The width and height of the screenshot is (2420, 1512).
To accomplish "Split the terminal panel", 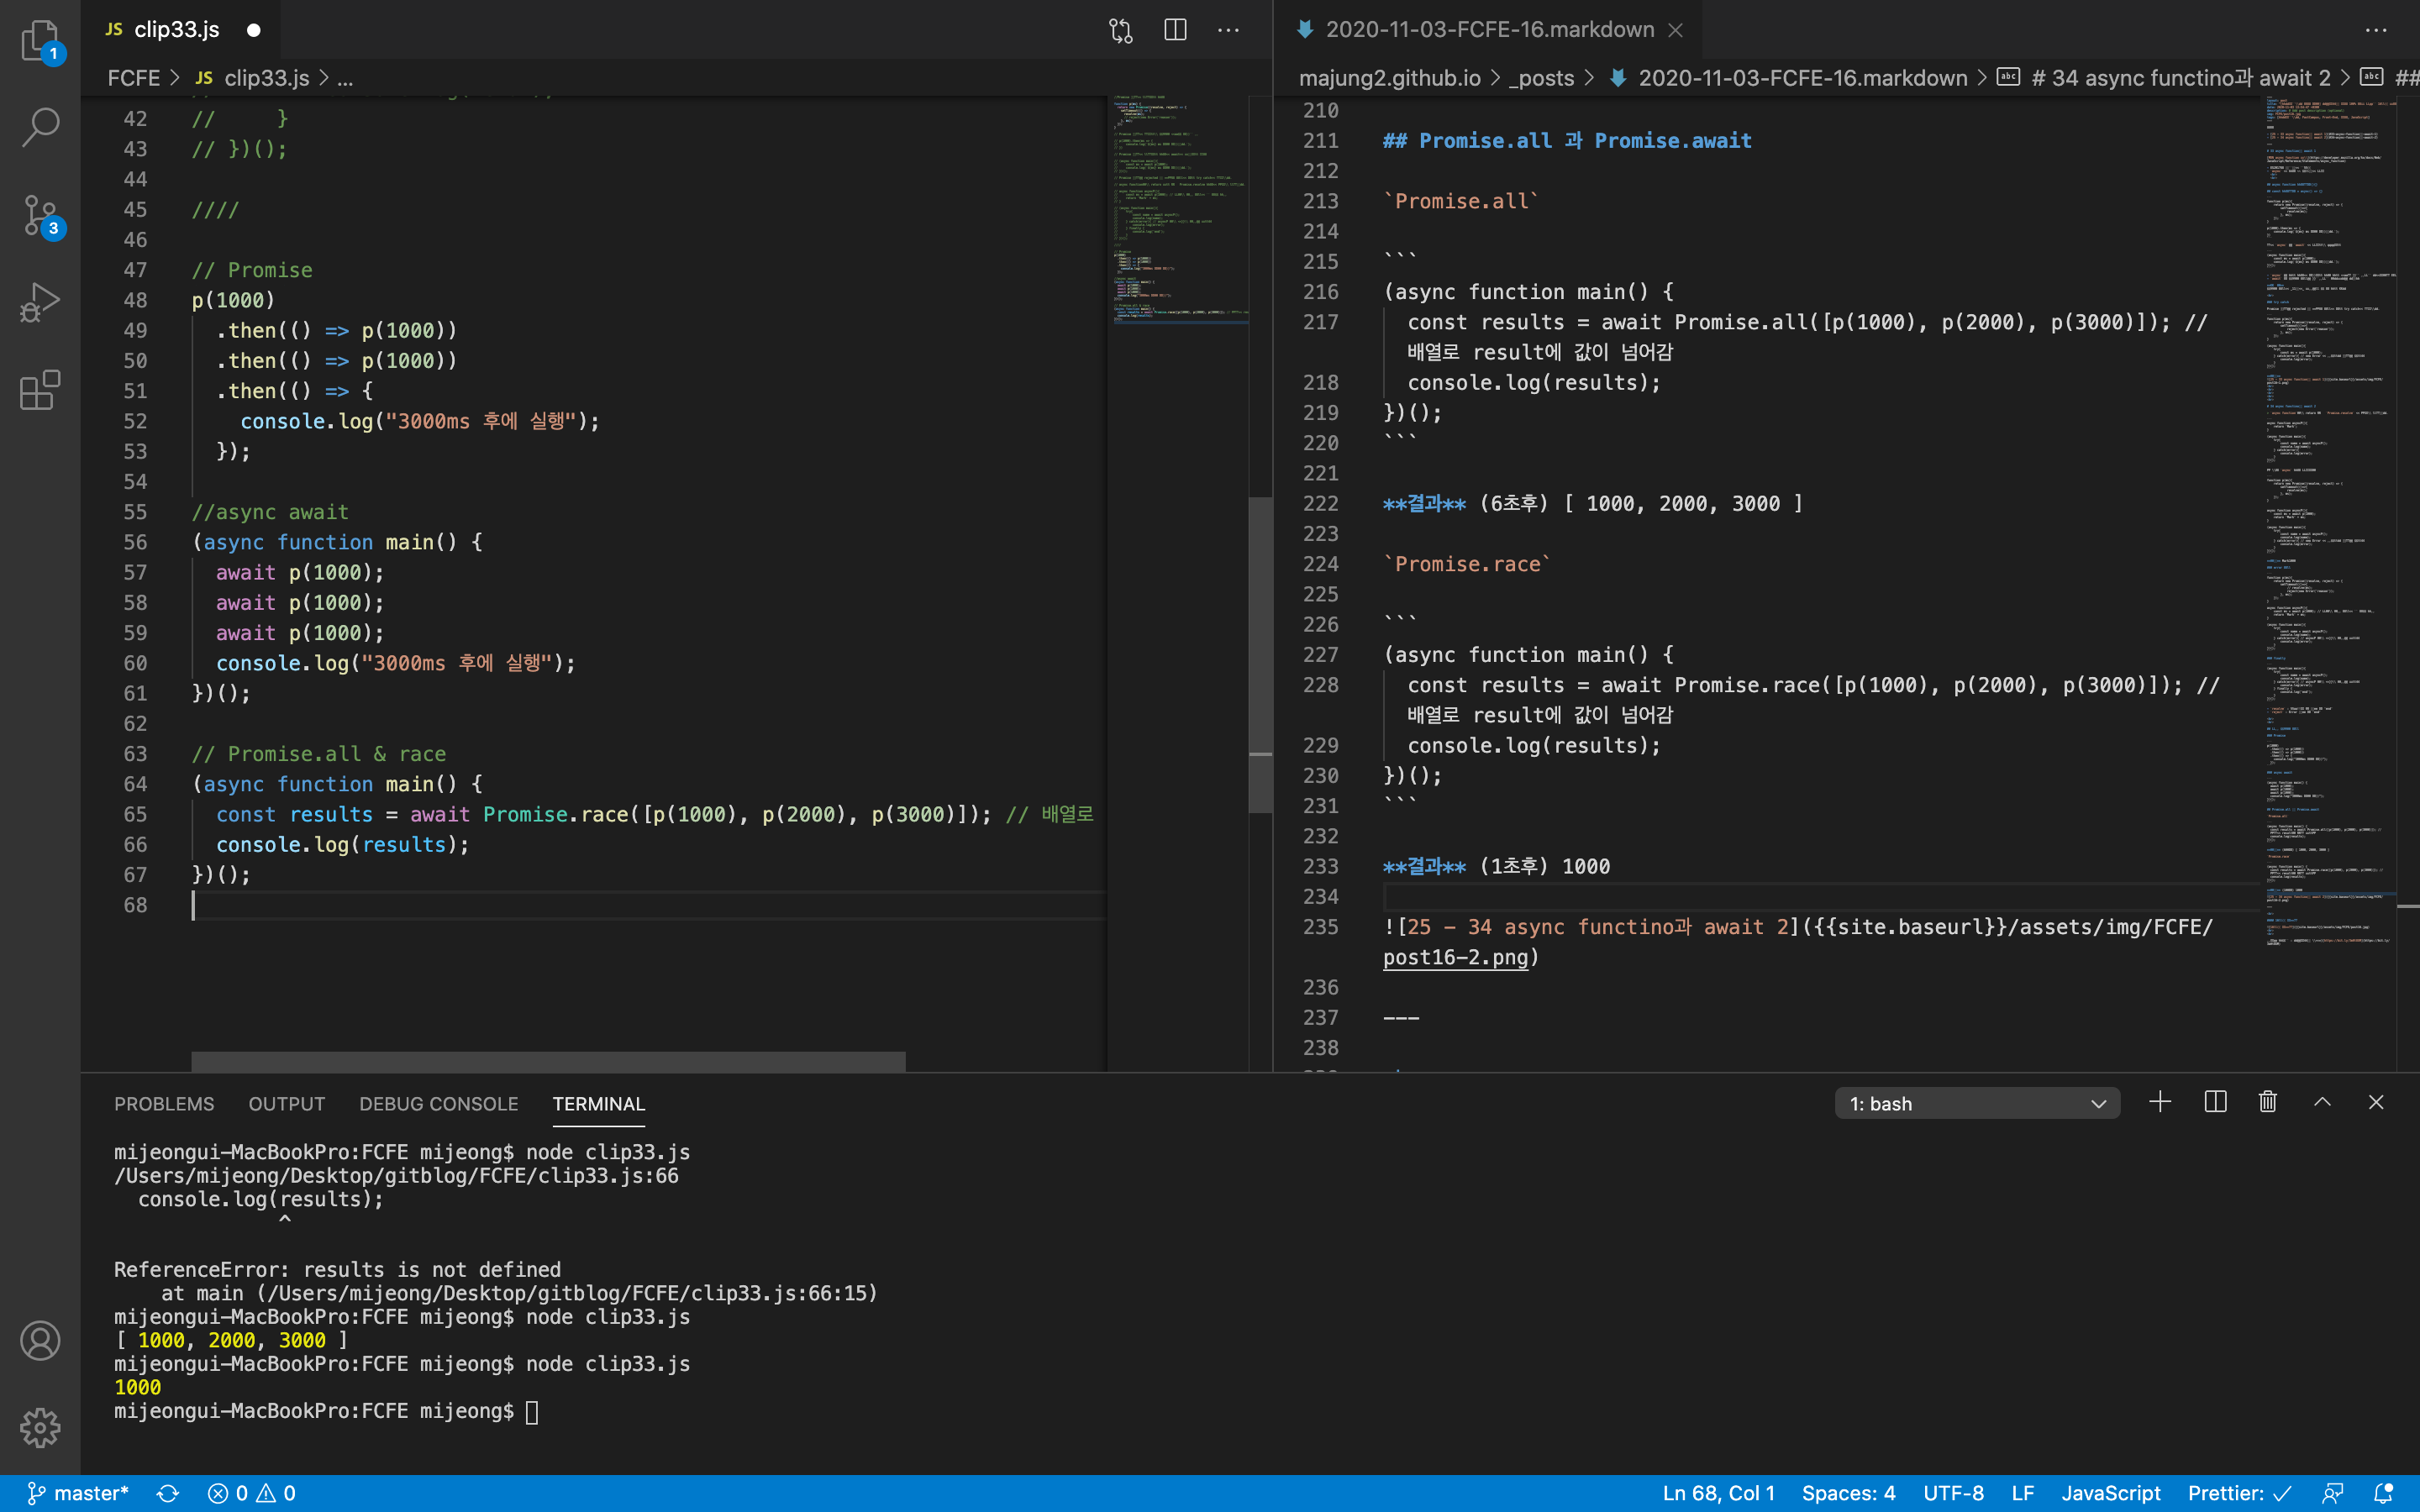I will tap(2215, 1102).
